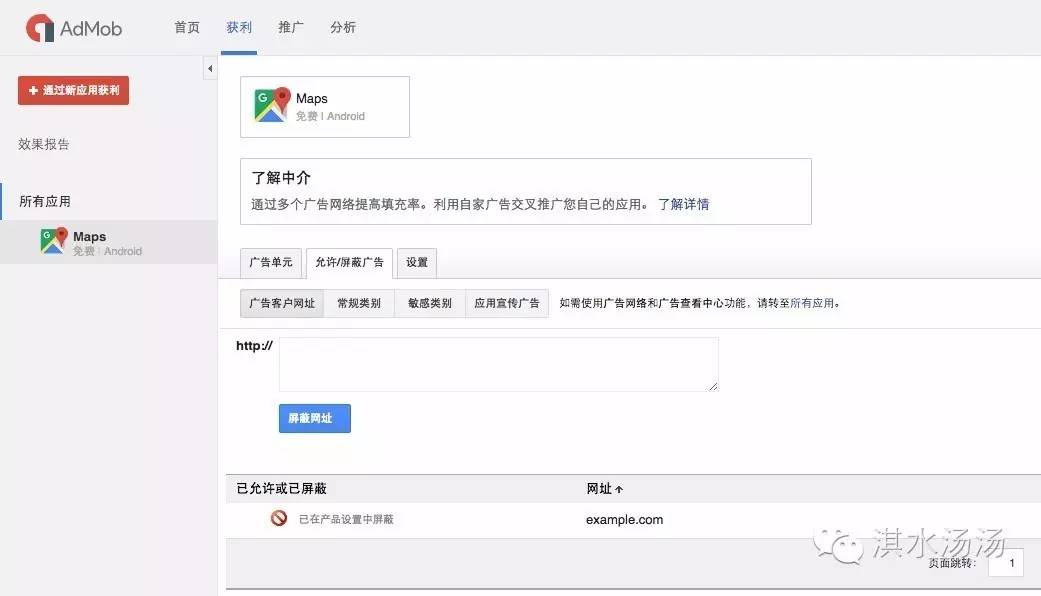Click the 页面跳转 page number field
This screenshot has width=1041, height=596.
click(x=1005, y=563)
